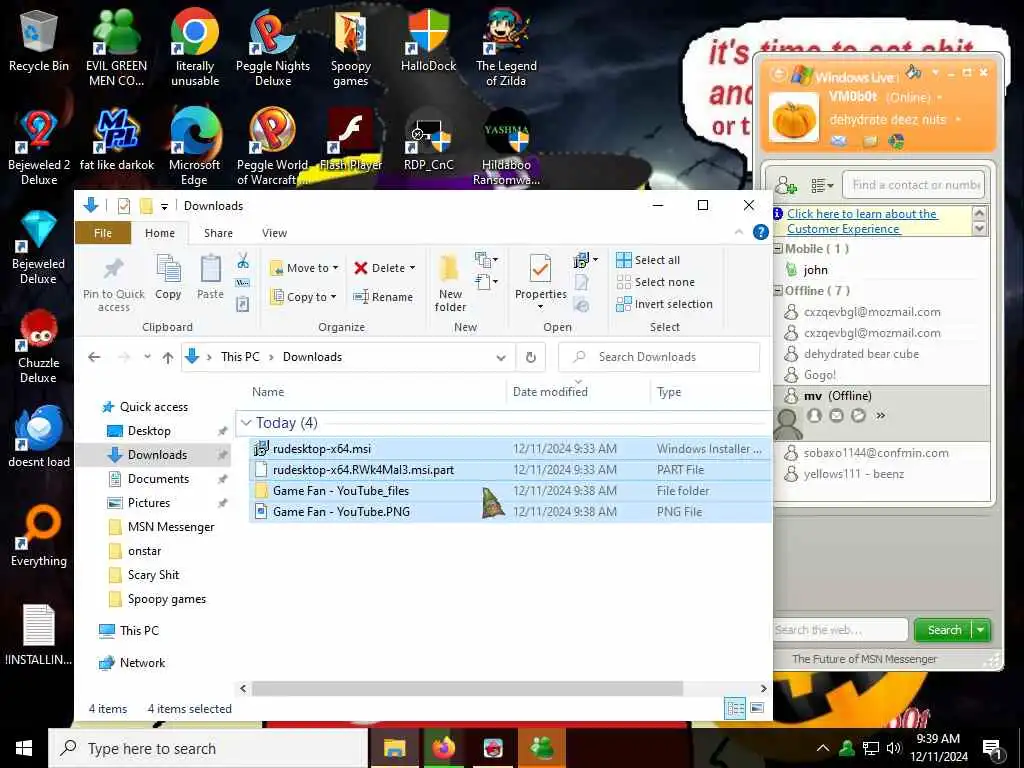Open the Easy access dropdown in ribbon
Image resolution: width=1024 pixels, height=768 pixels.
(487, 282)
